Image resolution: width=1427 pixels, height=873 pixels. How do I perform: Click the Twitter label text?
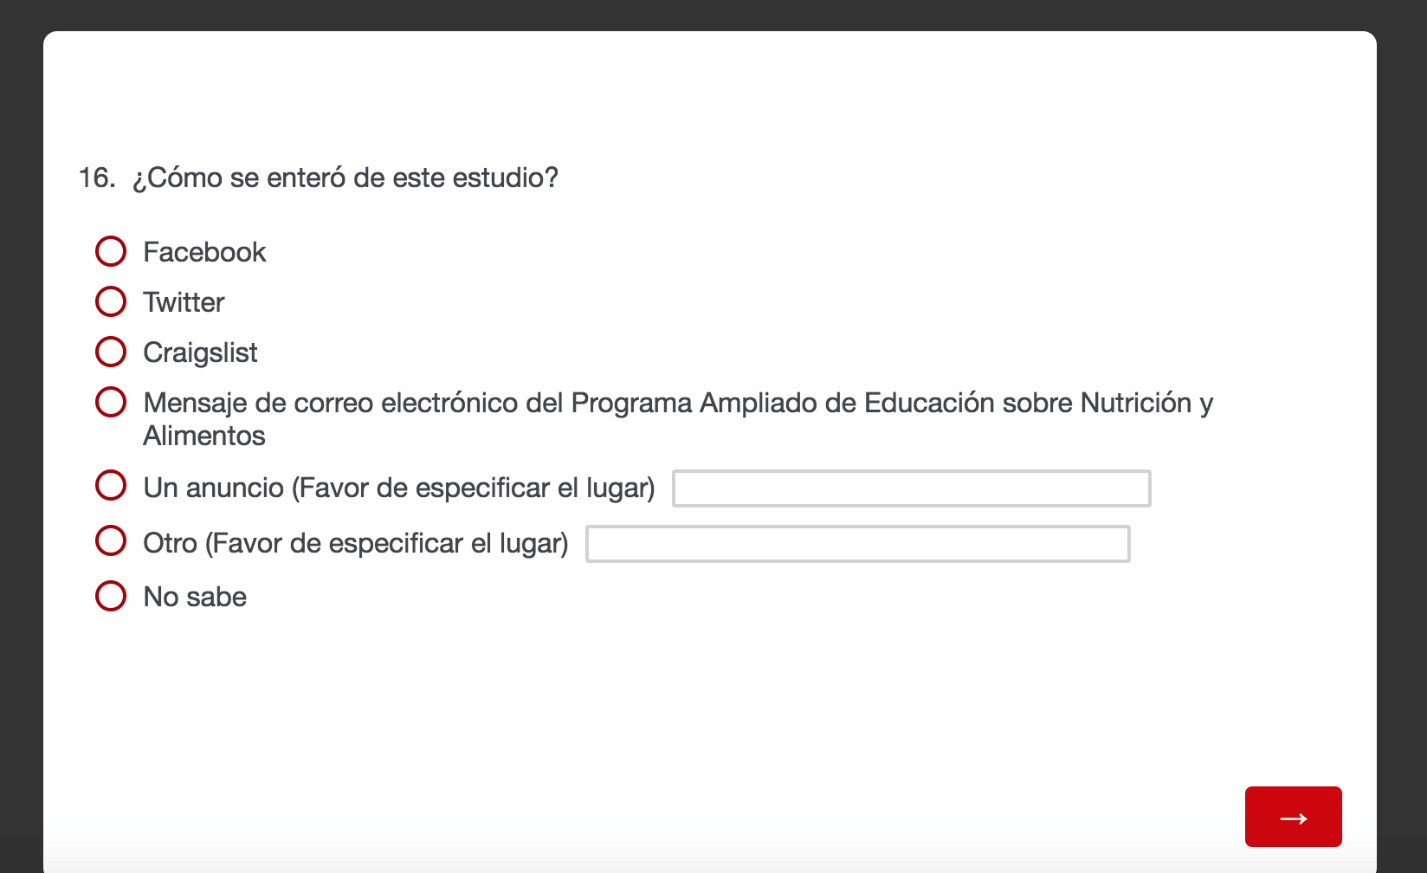(x=184, y=302)
